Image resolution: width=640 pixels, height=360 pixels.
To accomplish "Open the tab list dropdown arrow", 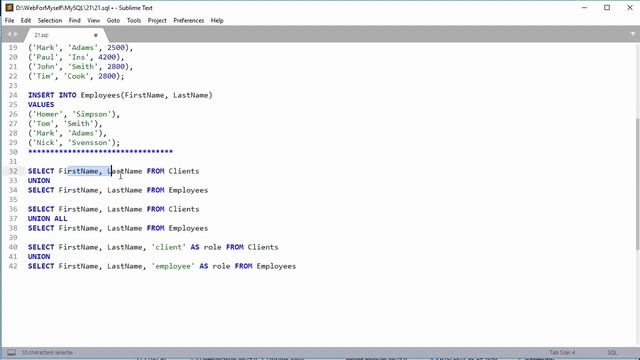I will click(x=633, y=34).
